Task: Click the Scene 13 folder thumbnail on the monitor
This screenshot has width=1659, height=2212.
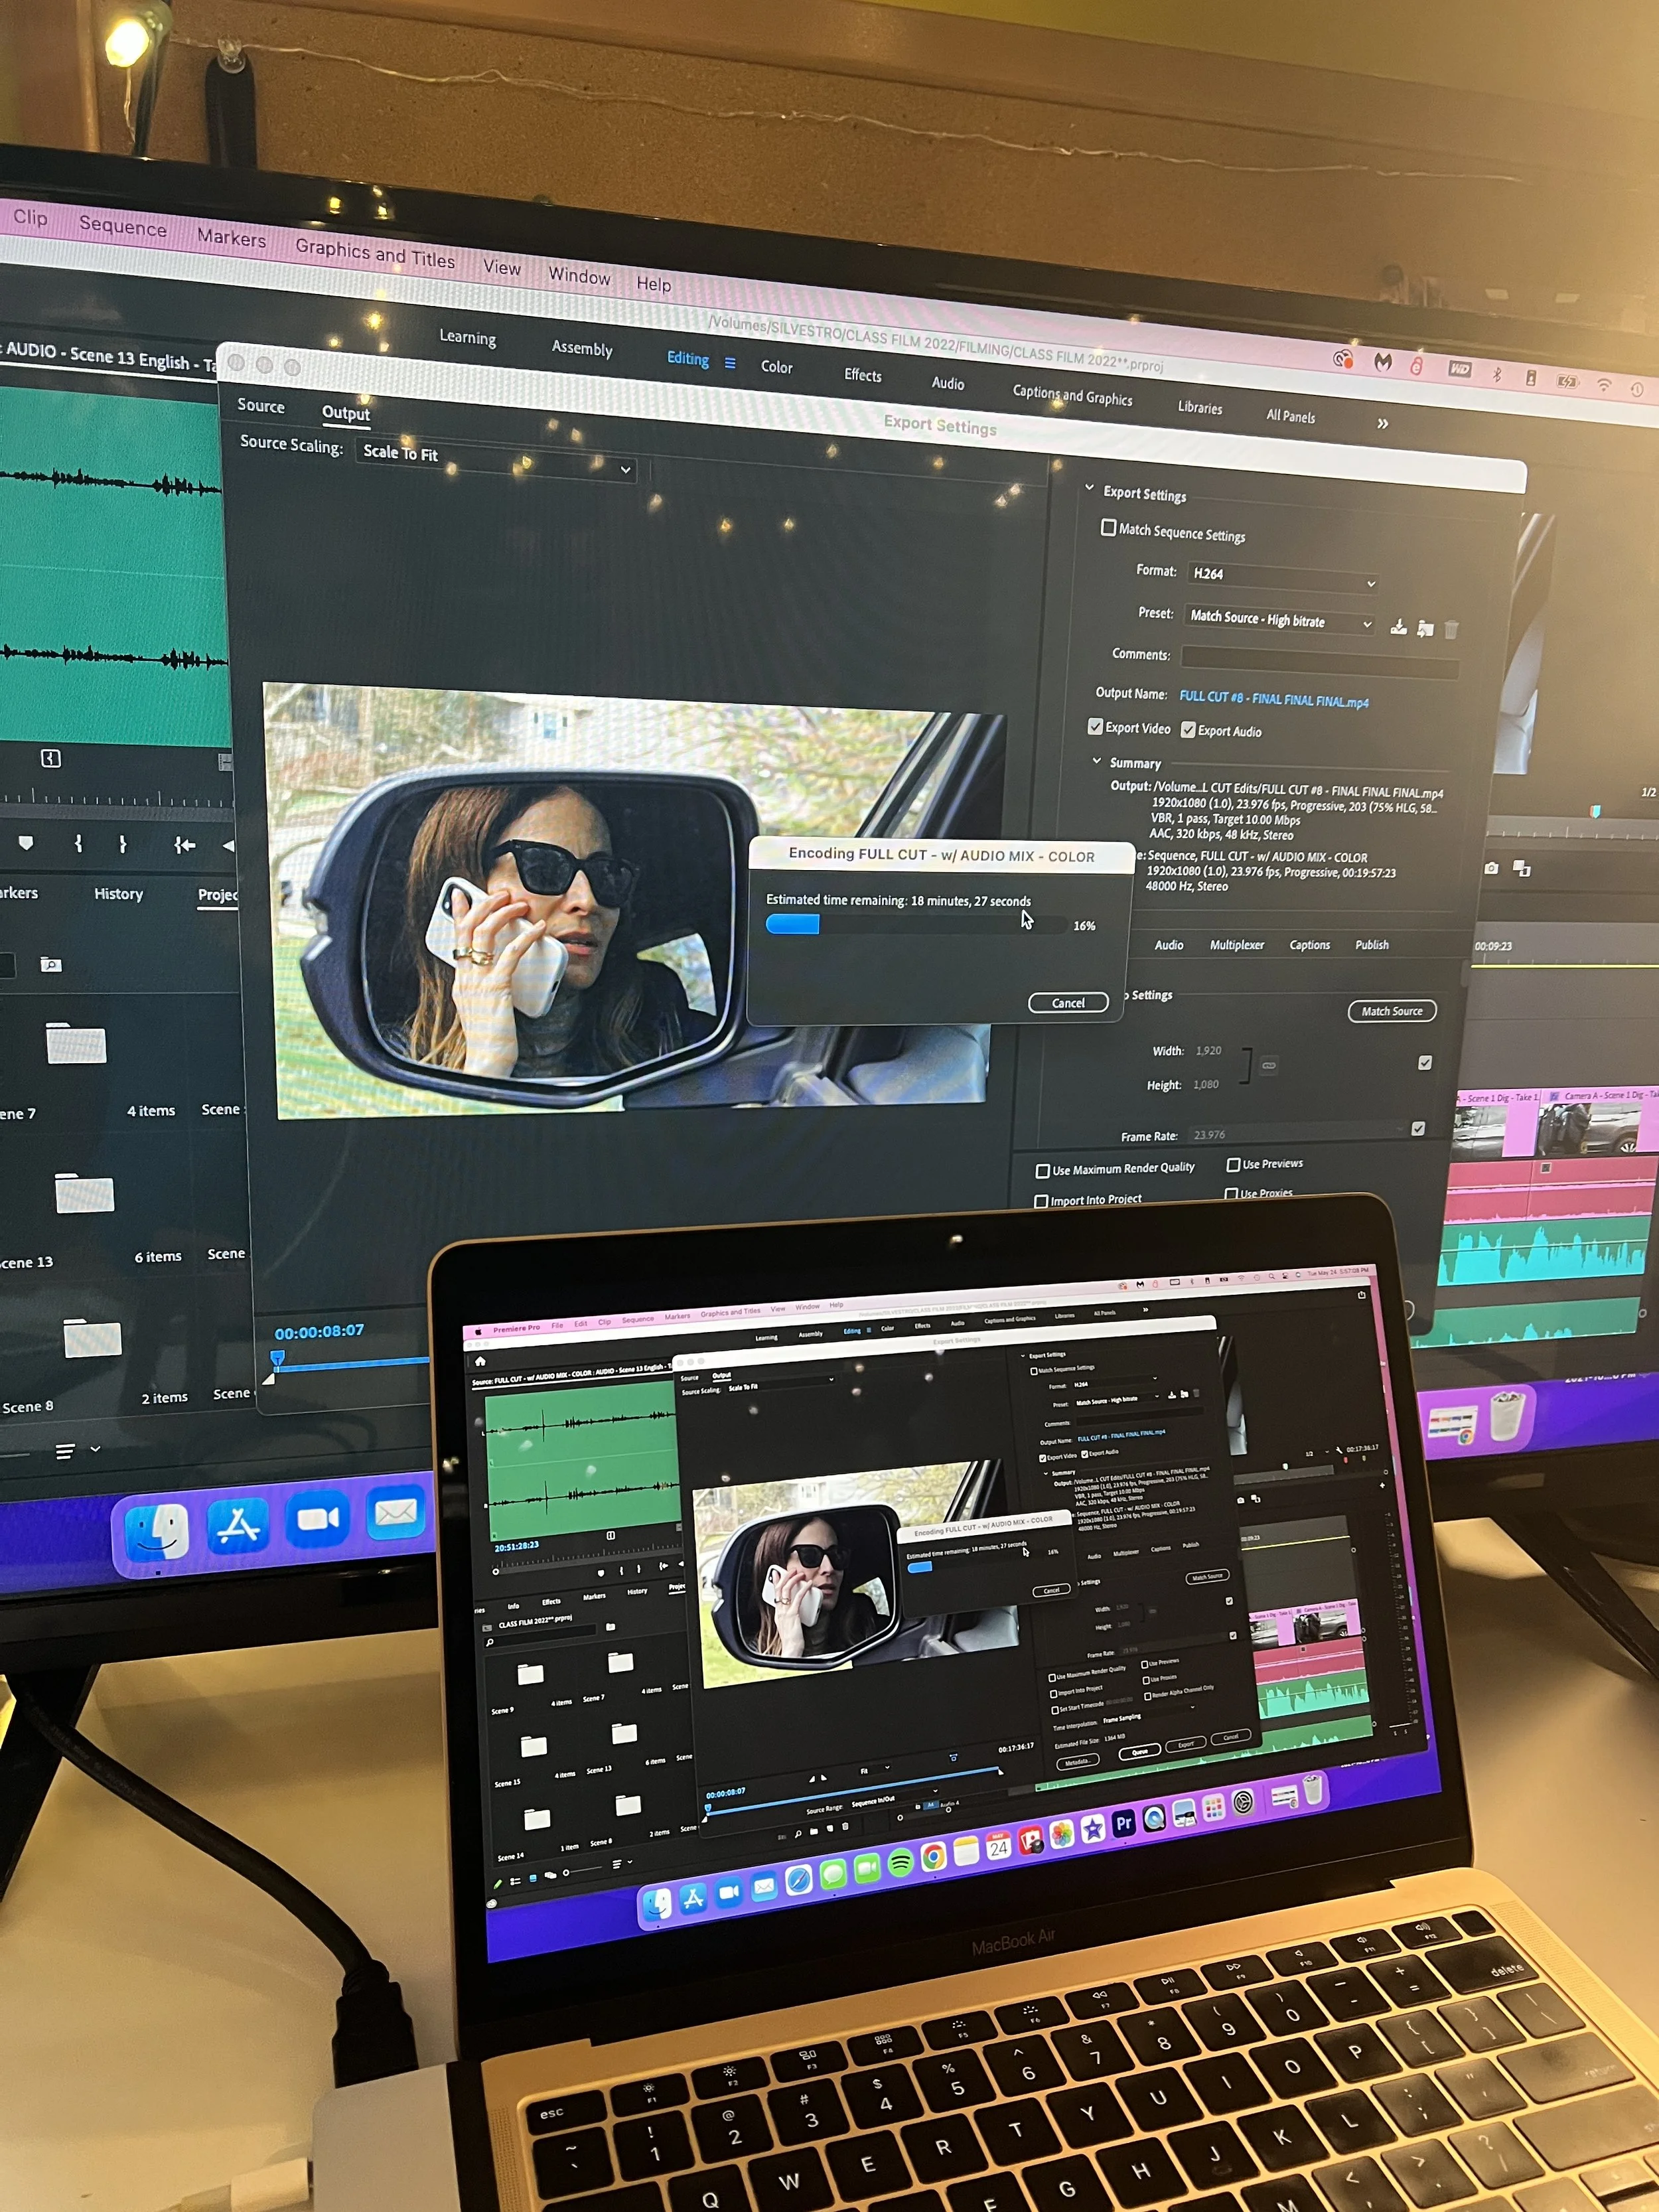Action: click(x=84, y=1193)
